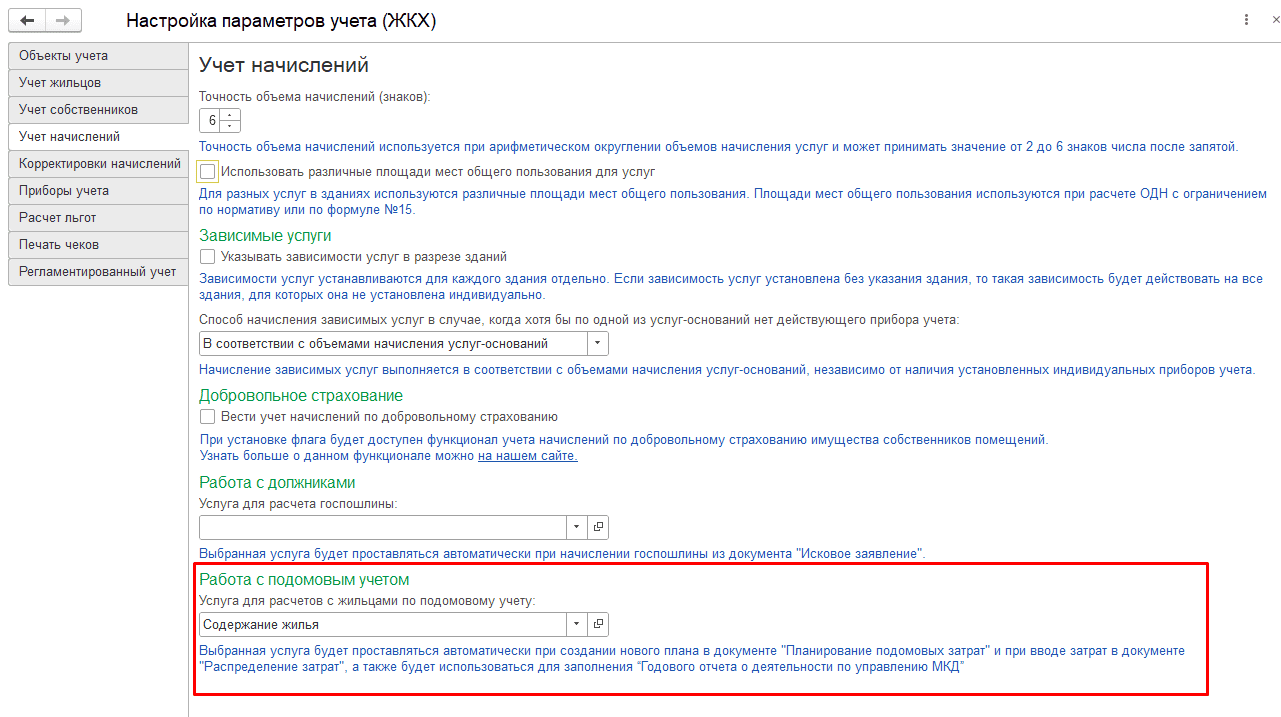Screen dimensions: 1281x717
Task: Go to Корректировки начислений section
Action: [x=98, y=164]
